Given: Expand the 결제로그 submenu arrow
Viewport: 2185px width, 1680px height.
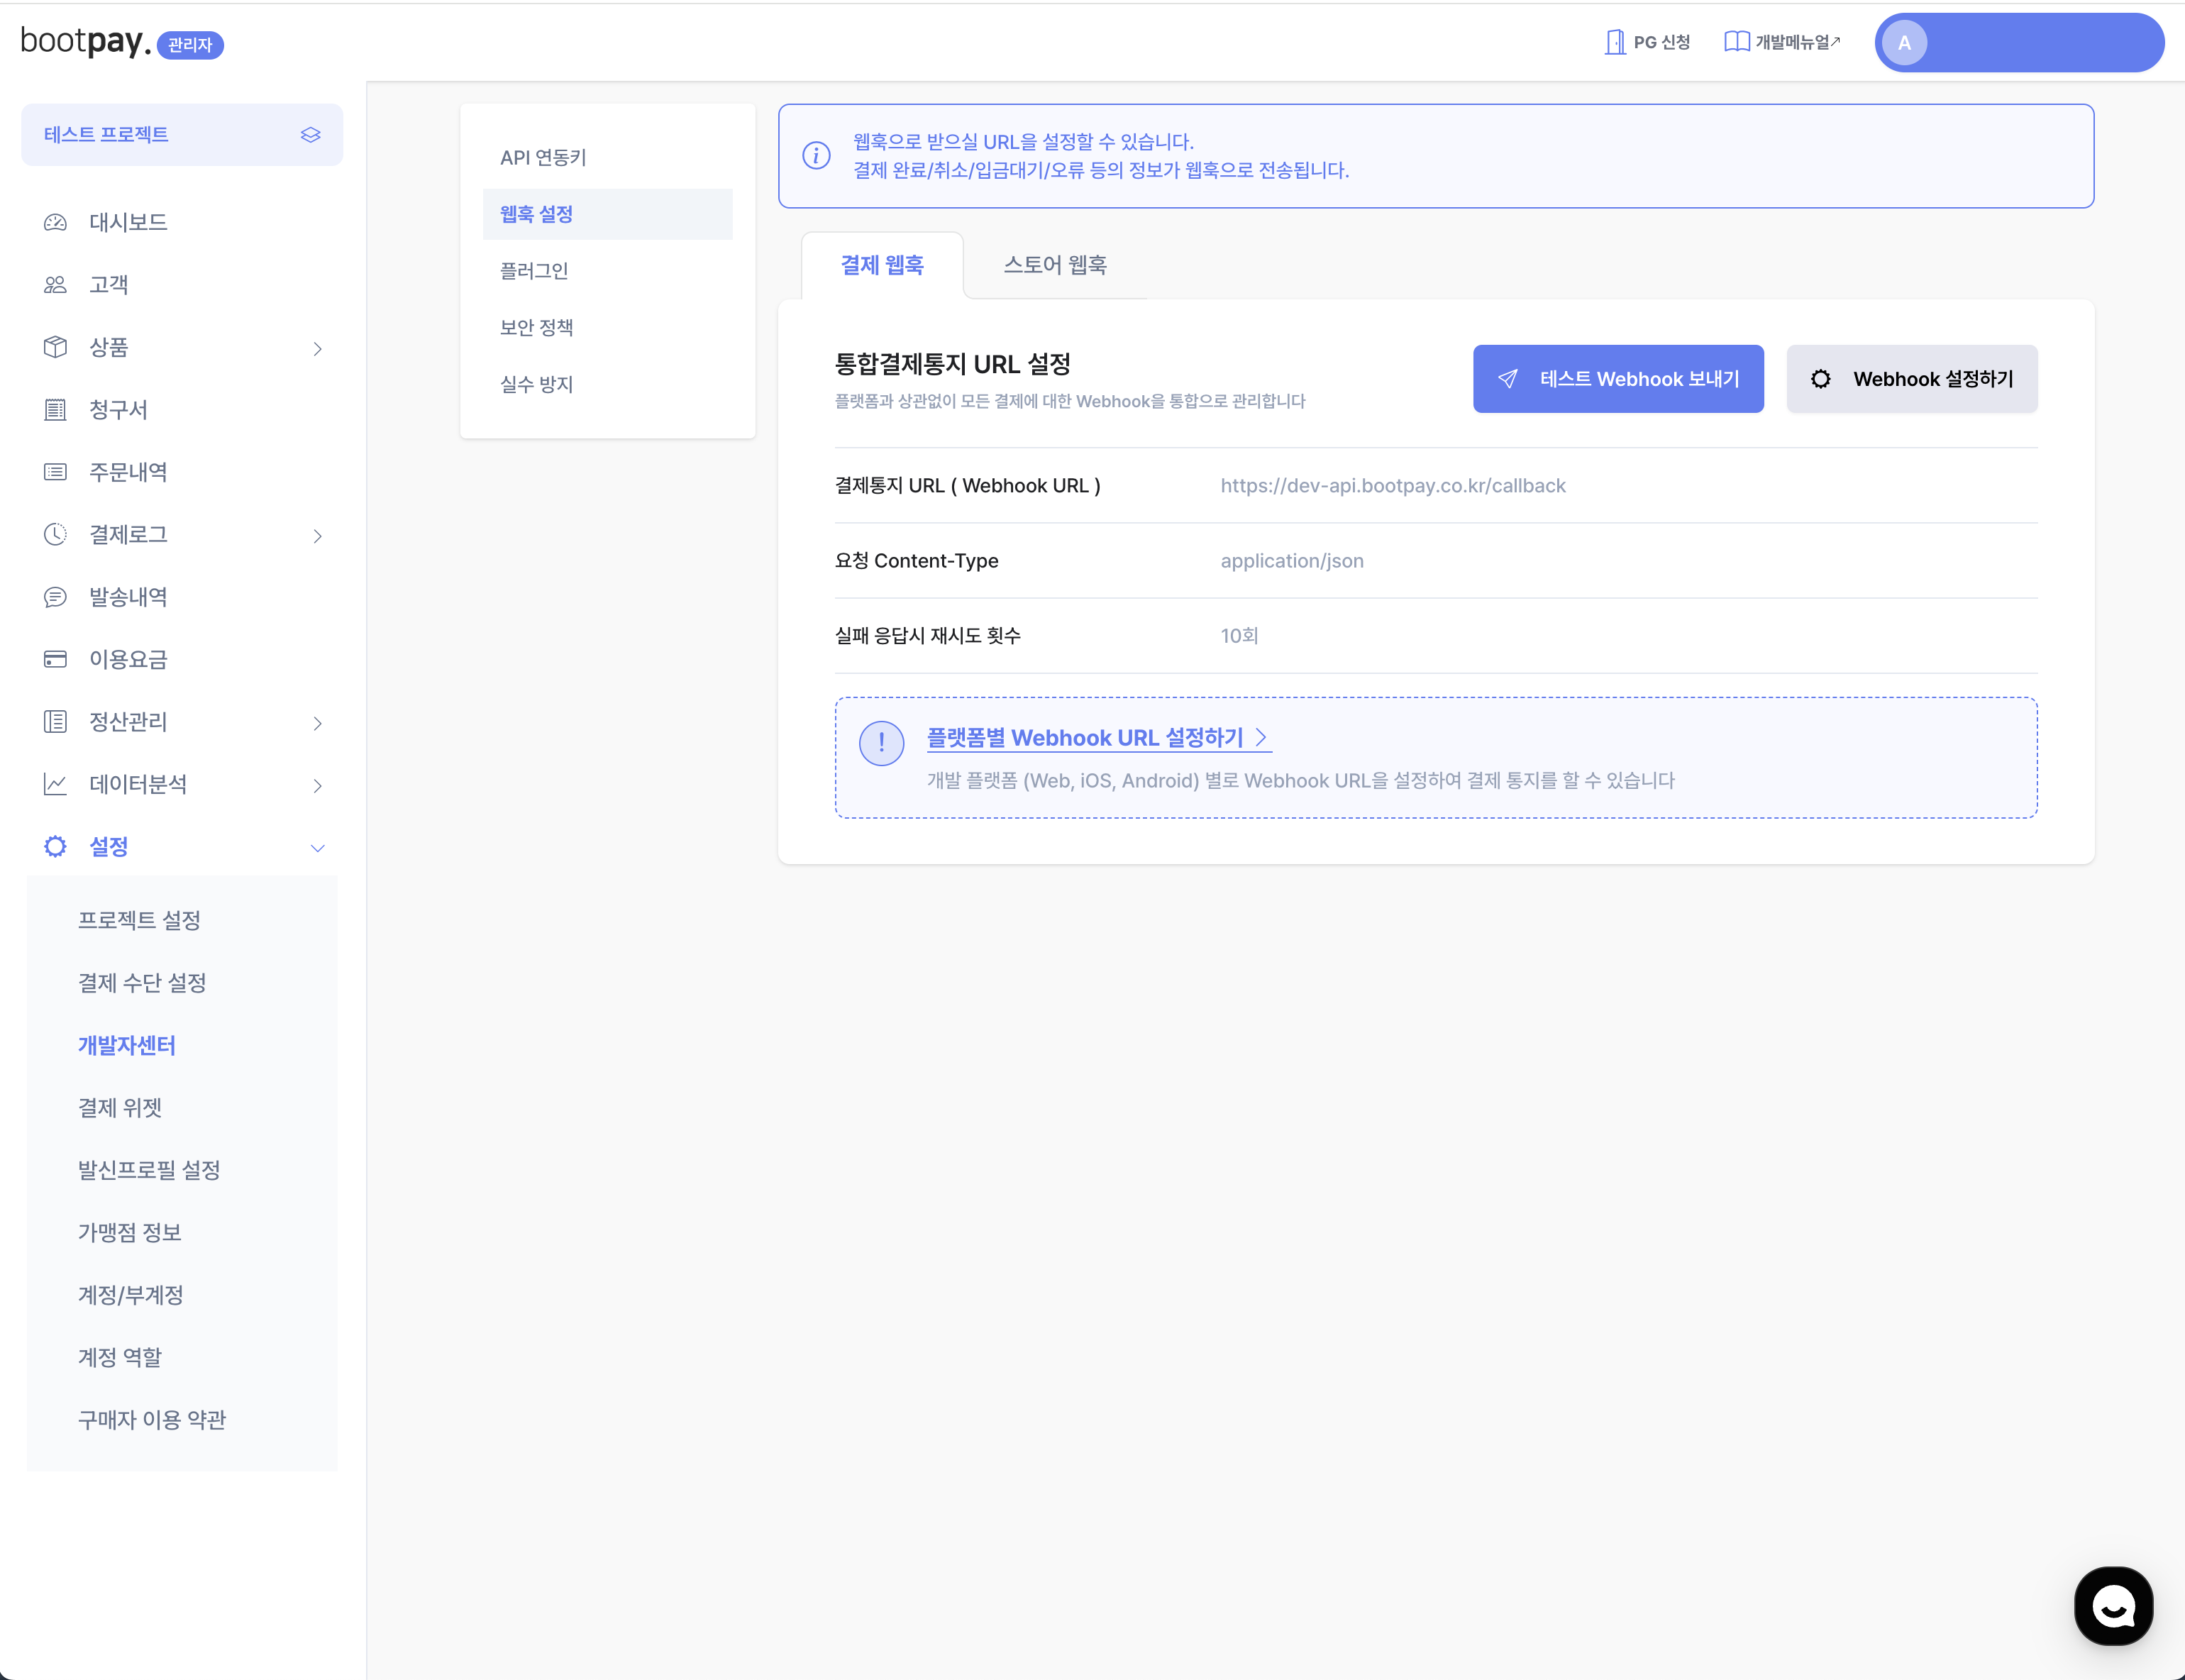Looking at the screenshot, I should point(317,536).
